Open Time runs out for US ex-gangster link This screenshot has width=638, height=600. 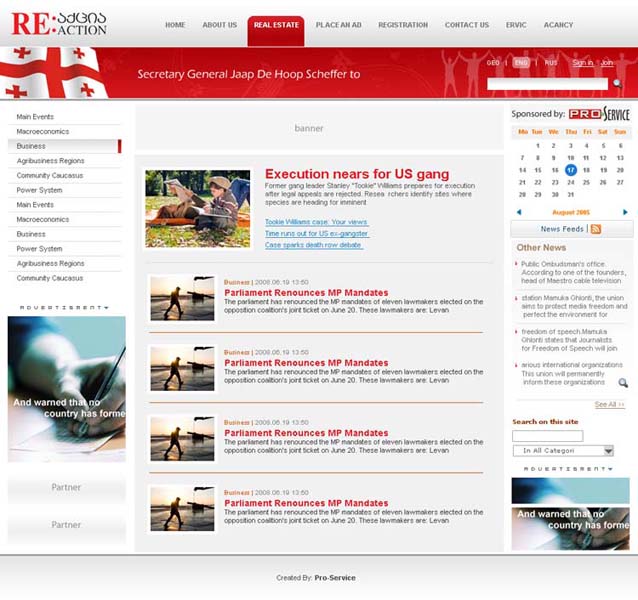point(316,233)
